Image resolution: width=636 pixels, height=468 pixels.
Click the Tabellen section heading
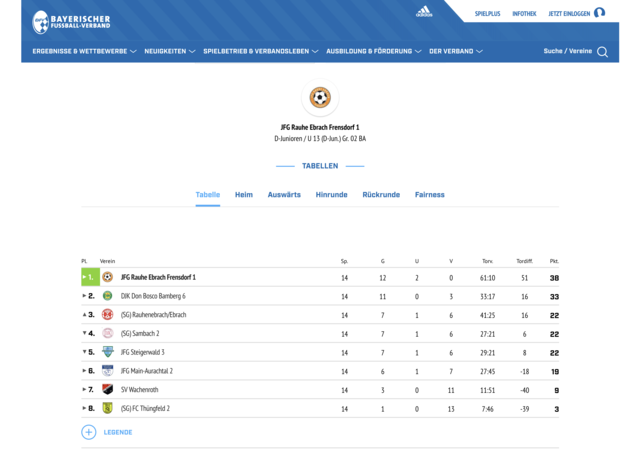tap(320, 166)
